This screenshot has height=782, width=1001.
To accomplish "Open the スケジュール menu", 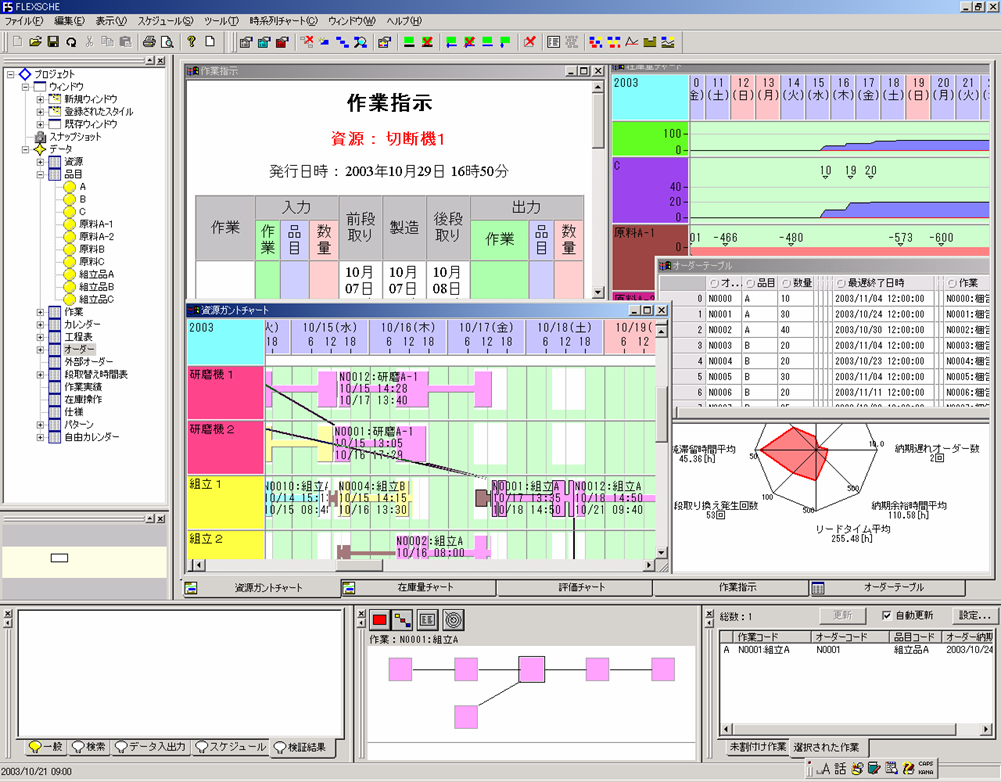I will tap(164, 21).
